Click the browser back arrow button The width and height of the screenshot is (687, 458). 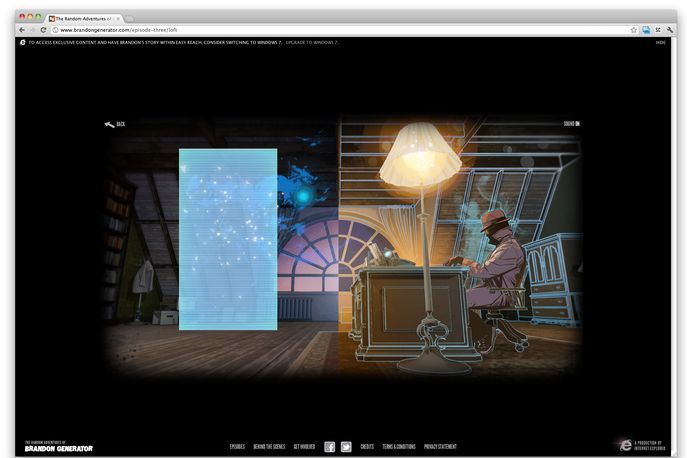tap(22, 30)
